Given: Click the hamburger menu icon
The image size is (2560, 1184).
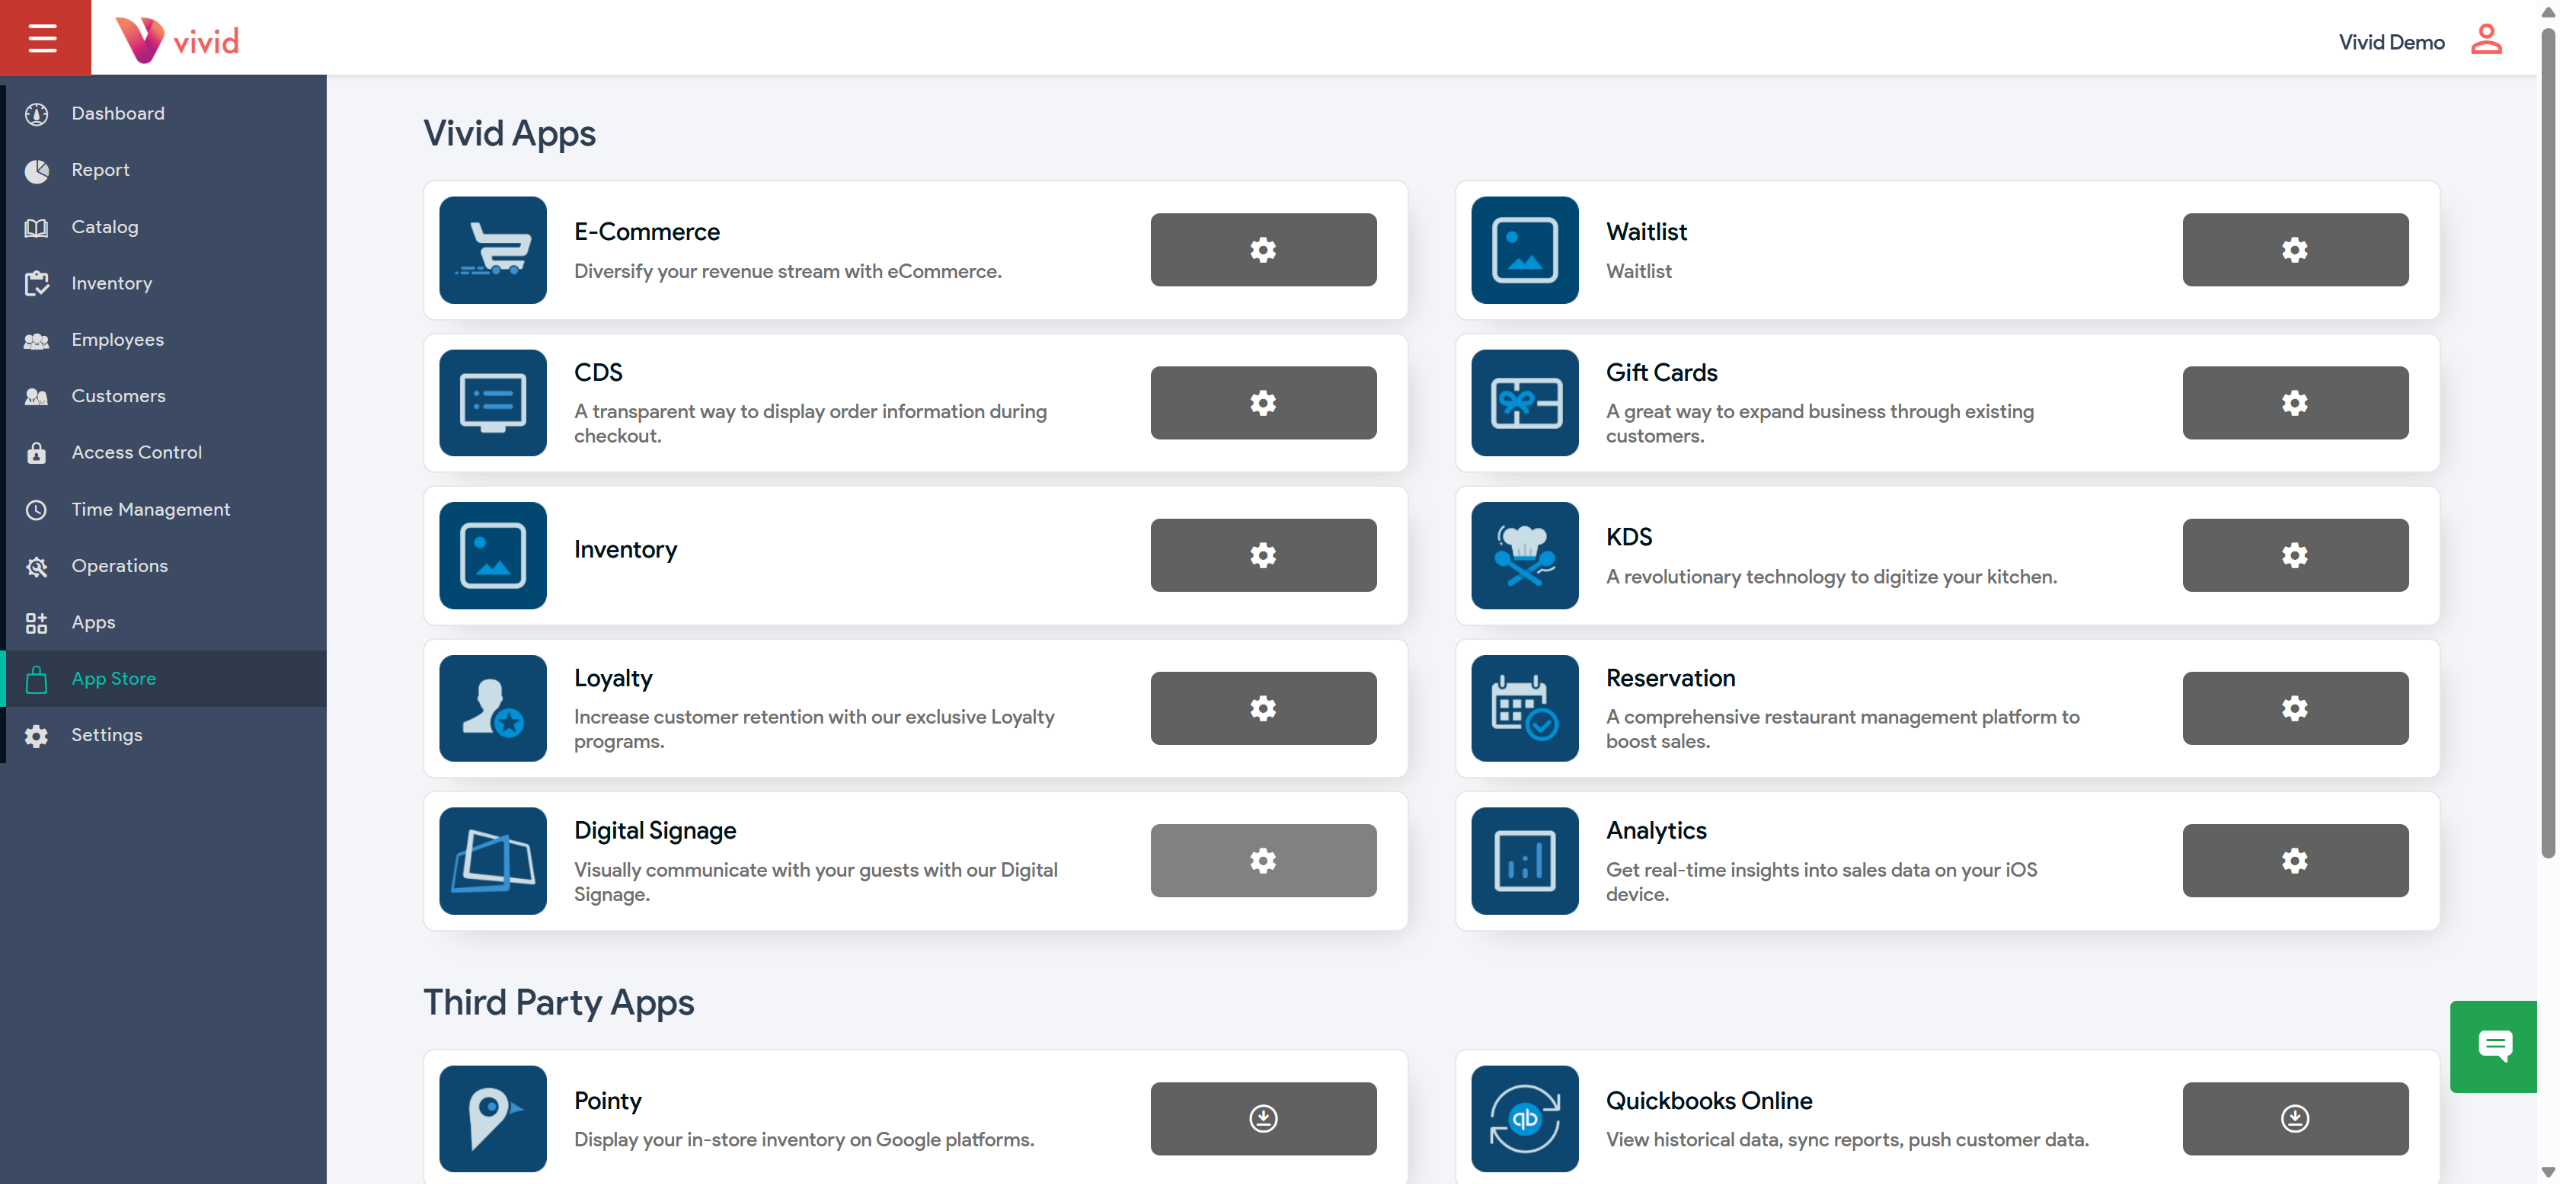Looking at the screenshot, I should coord(43,38).
